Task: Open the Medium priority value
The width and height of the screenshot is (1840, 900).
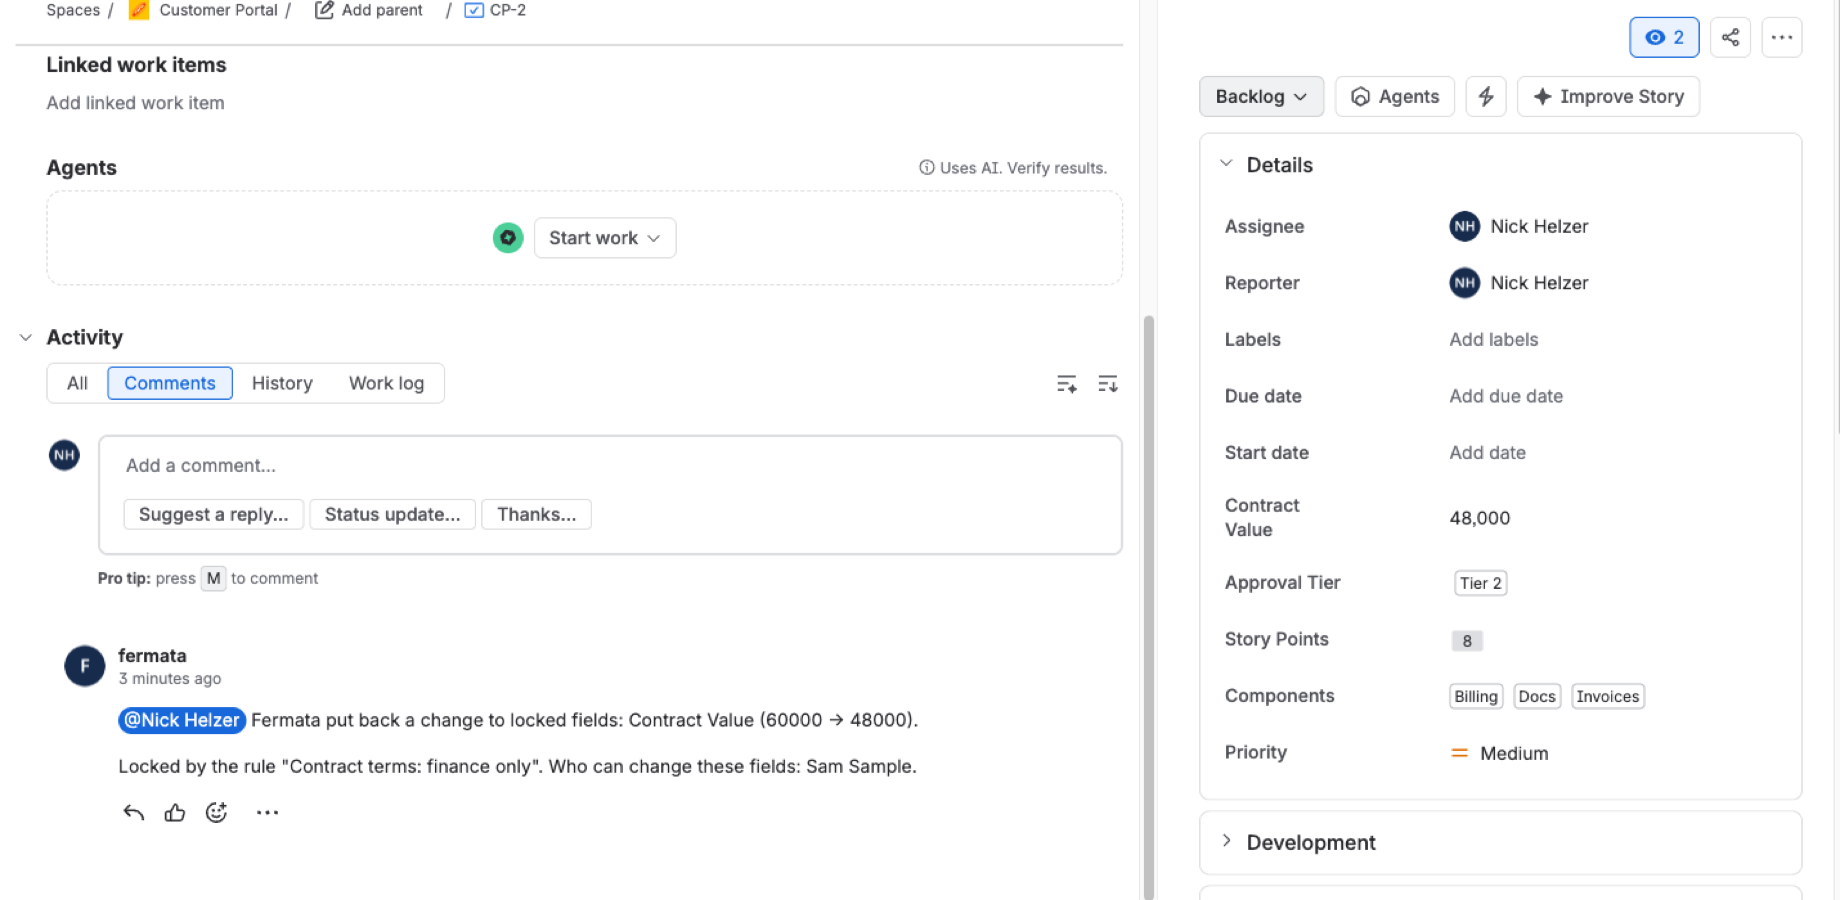Action: point(1499,753)
